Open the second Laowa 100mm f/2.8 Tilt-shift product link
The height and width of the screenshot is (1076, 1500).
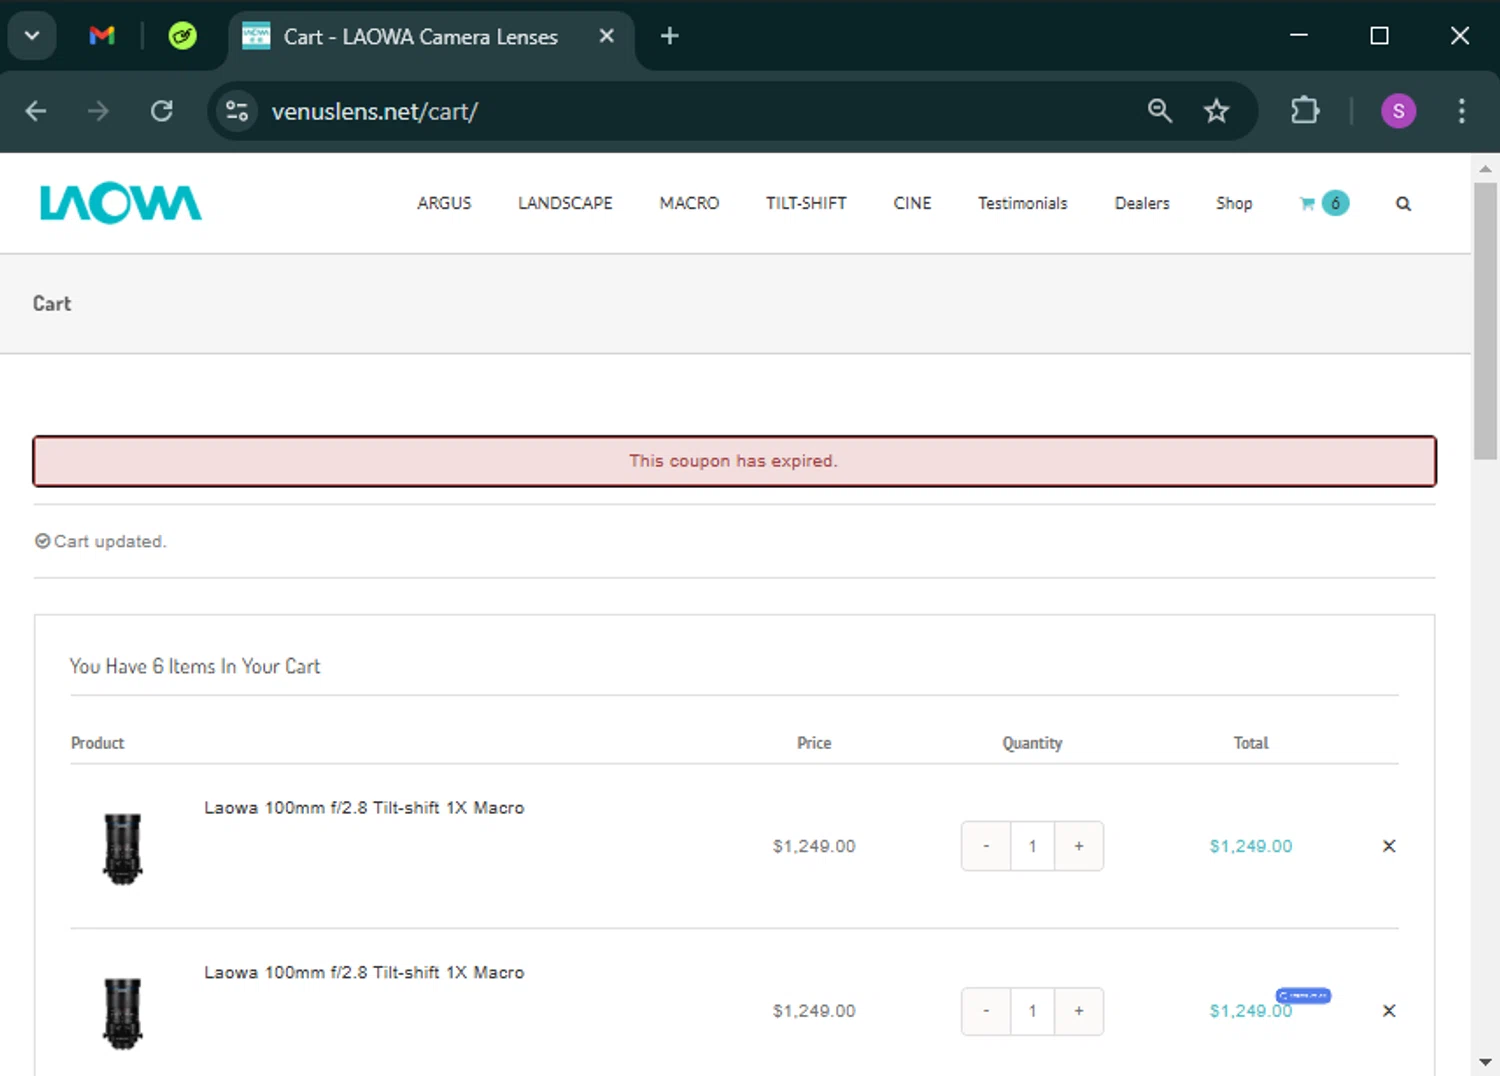(364, 973)
